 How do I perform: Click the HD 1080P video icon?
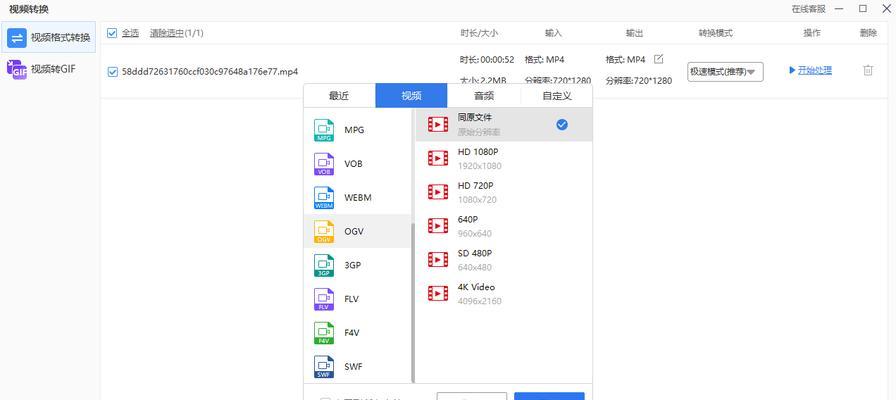click(x=438, y=158)
